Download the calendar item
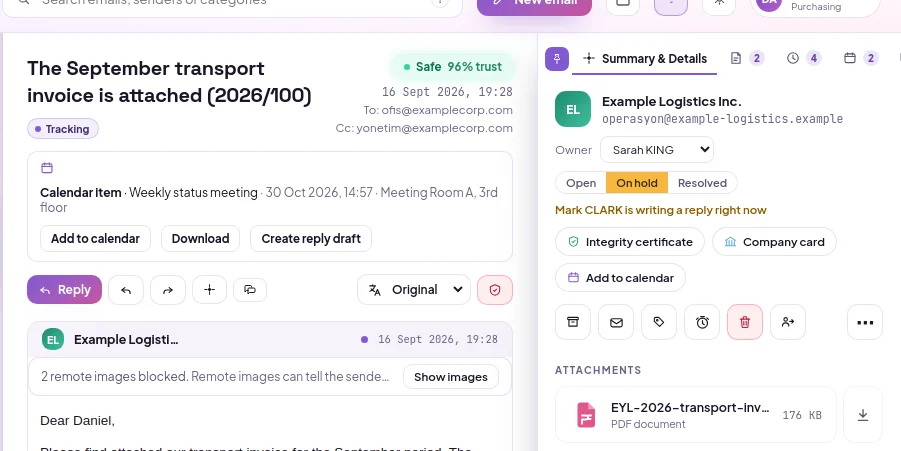901x451 pixels. click(201, 238)
